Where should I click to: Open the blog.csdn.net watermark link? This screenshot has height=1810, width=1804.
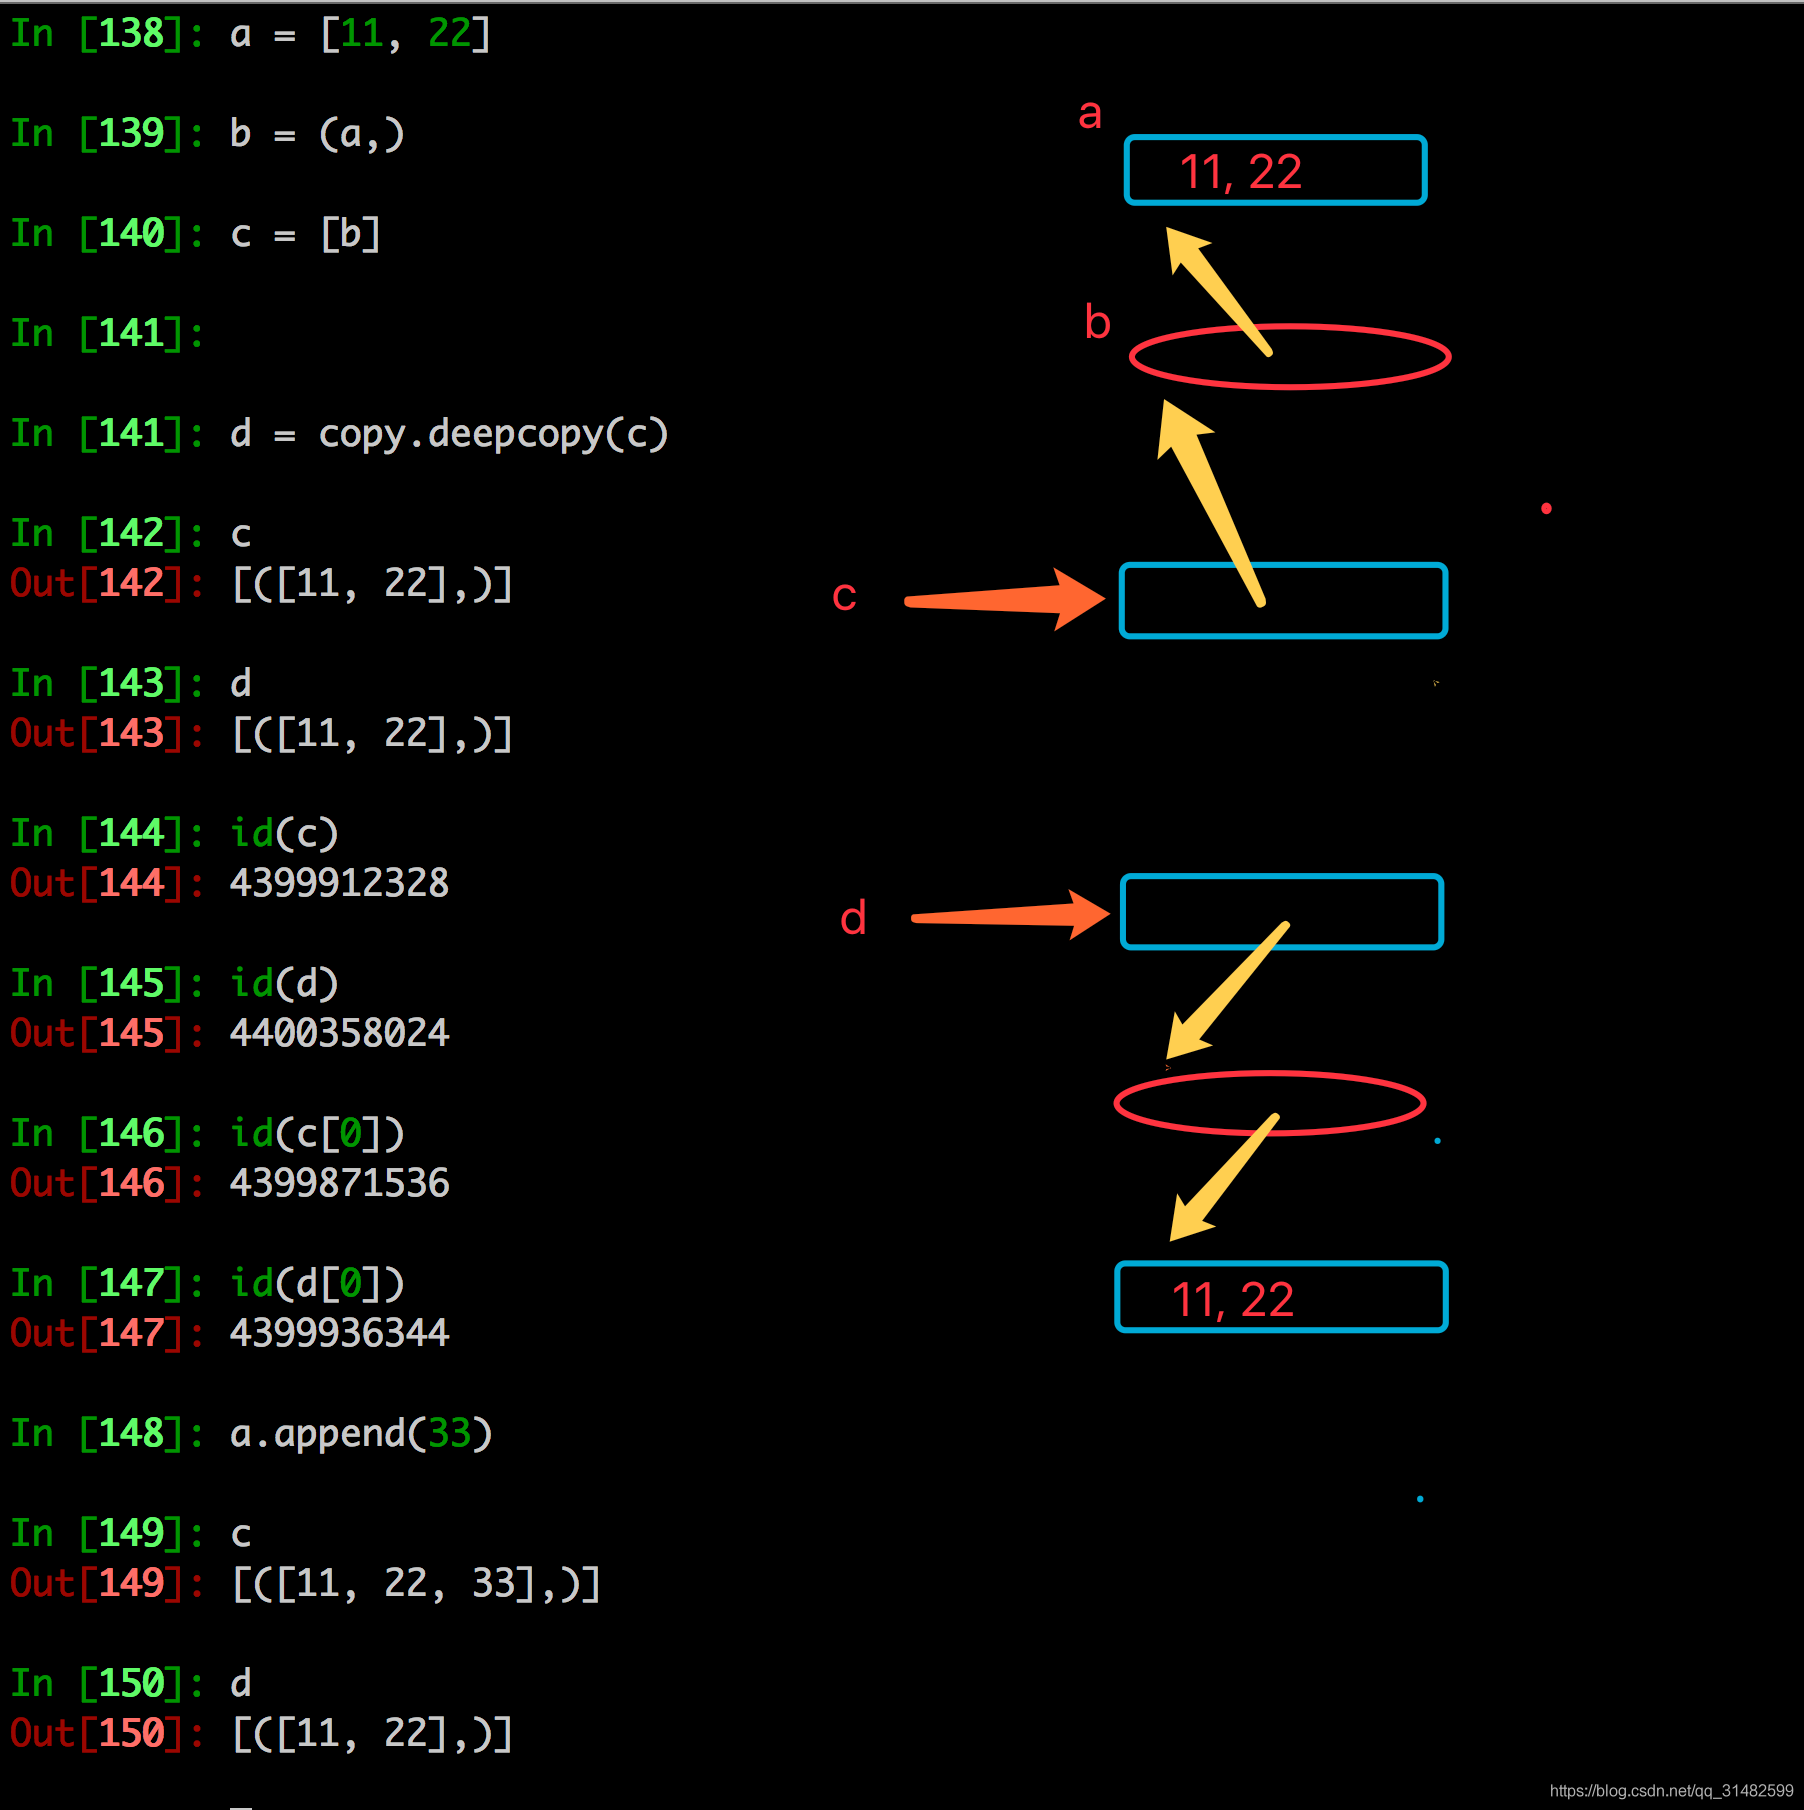click(x=1670, y=1790)
